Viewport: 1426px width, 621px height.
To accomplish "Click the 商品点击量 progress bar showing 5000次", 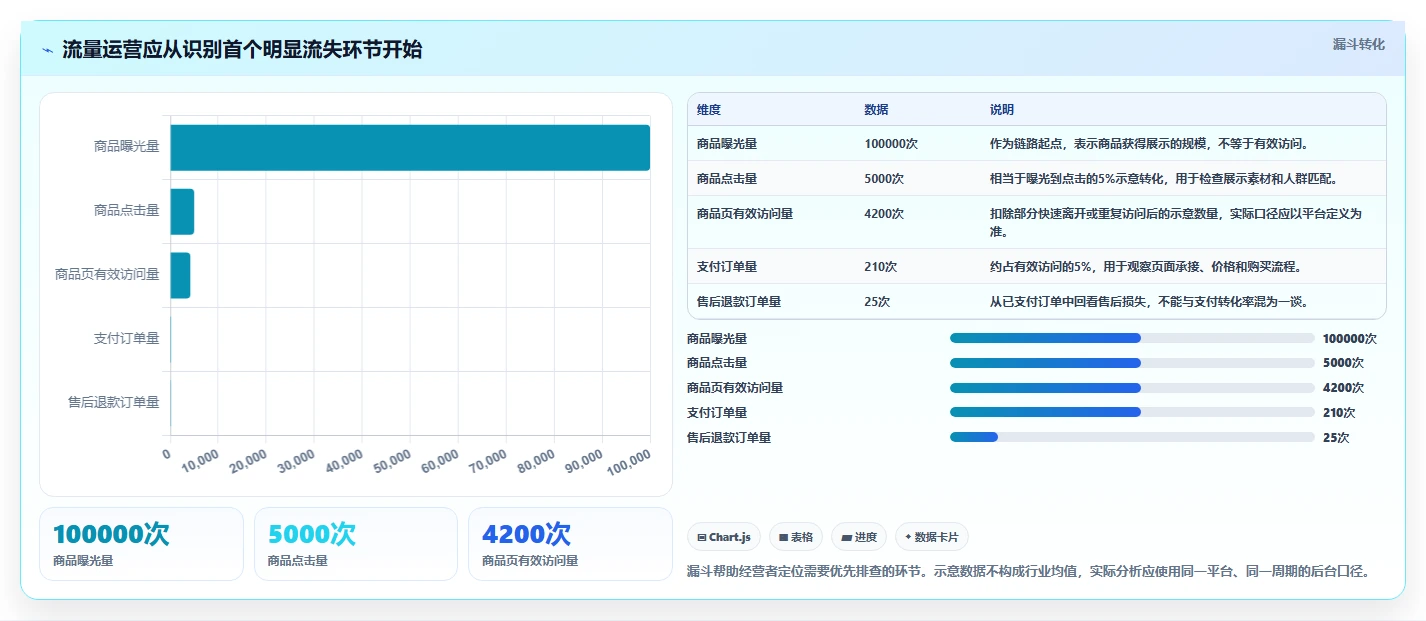I will (1132, 363).
